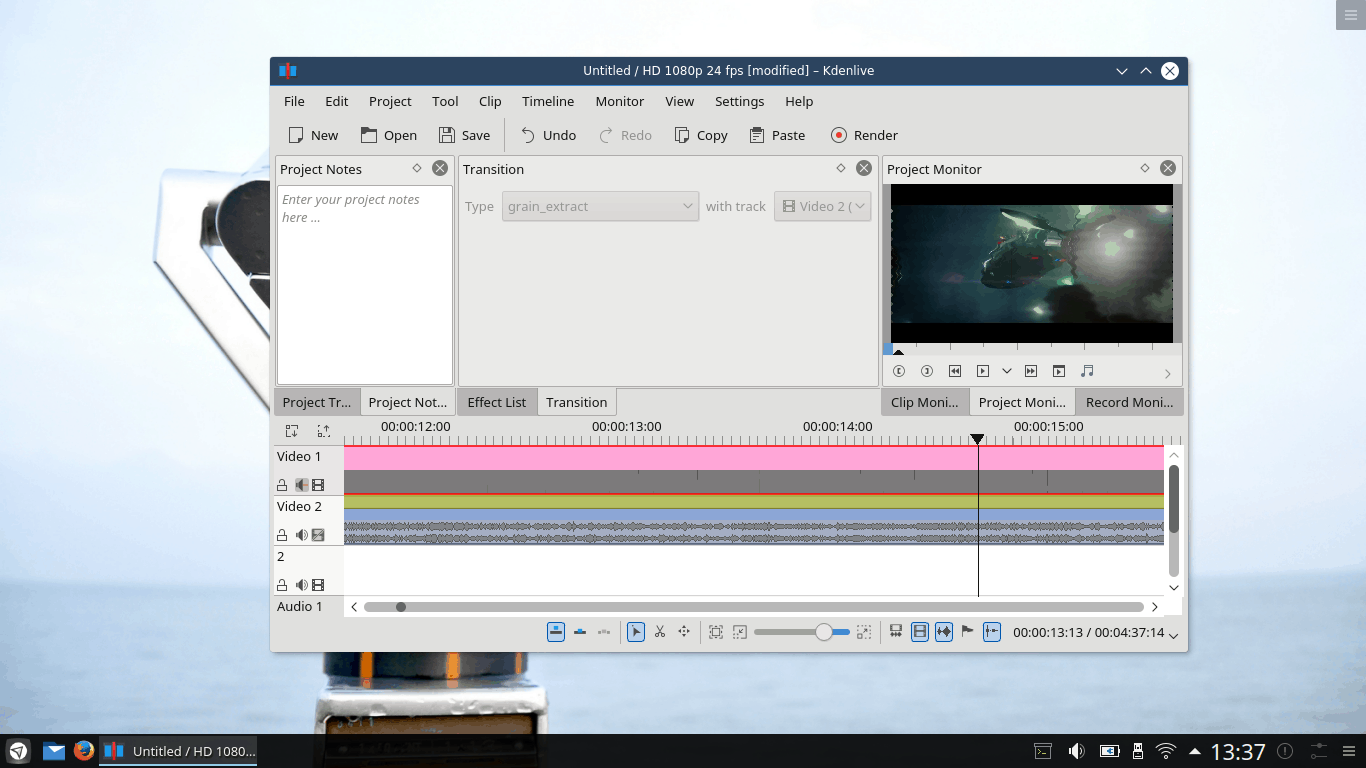Image resolution: width=1366 pixels, height=768 pixels.
Task: Click Undo in the toolbar
Action: coord(548,135)
